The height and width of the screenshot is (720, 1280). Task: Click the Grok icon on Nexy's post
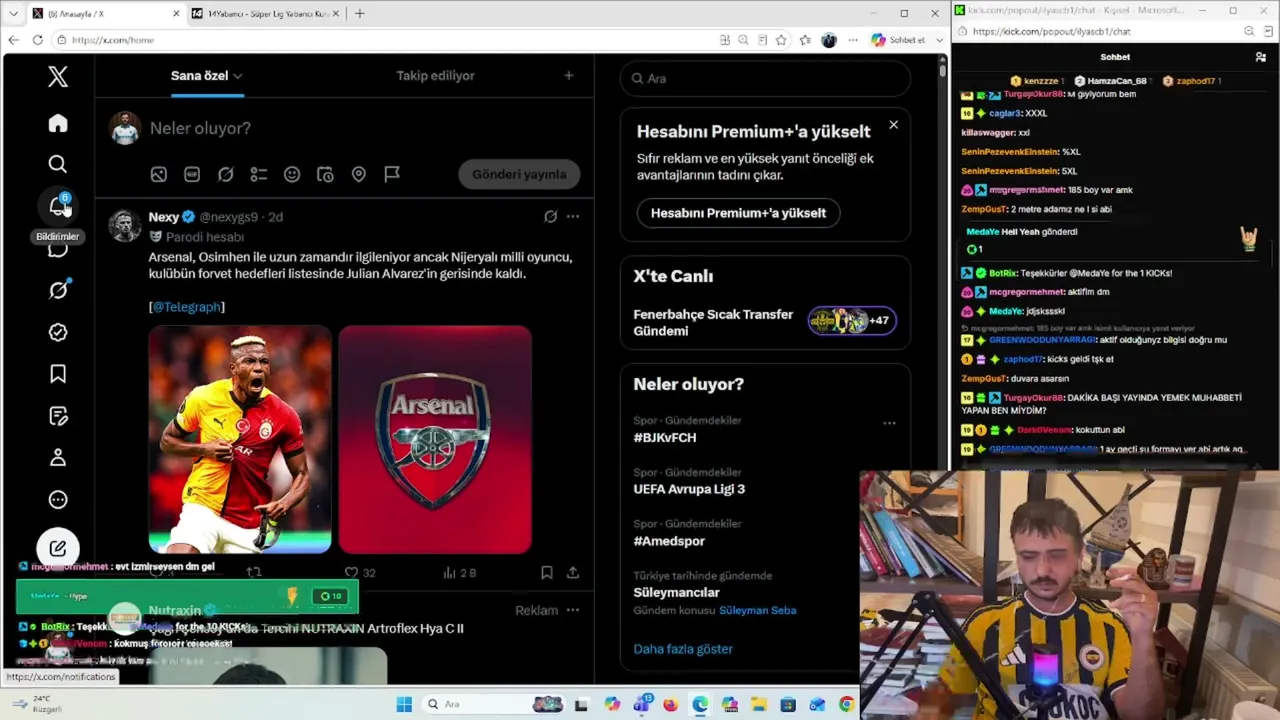click(x=550, y=216)
